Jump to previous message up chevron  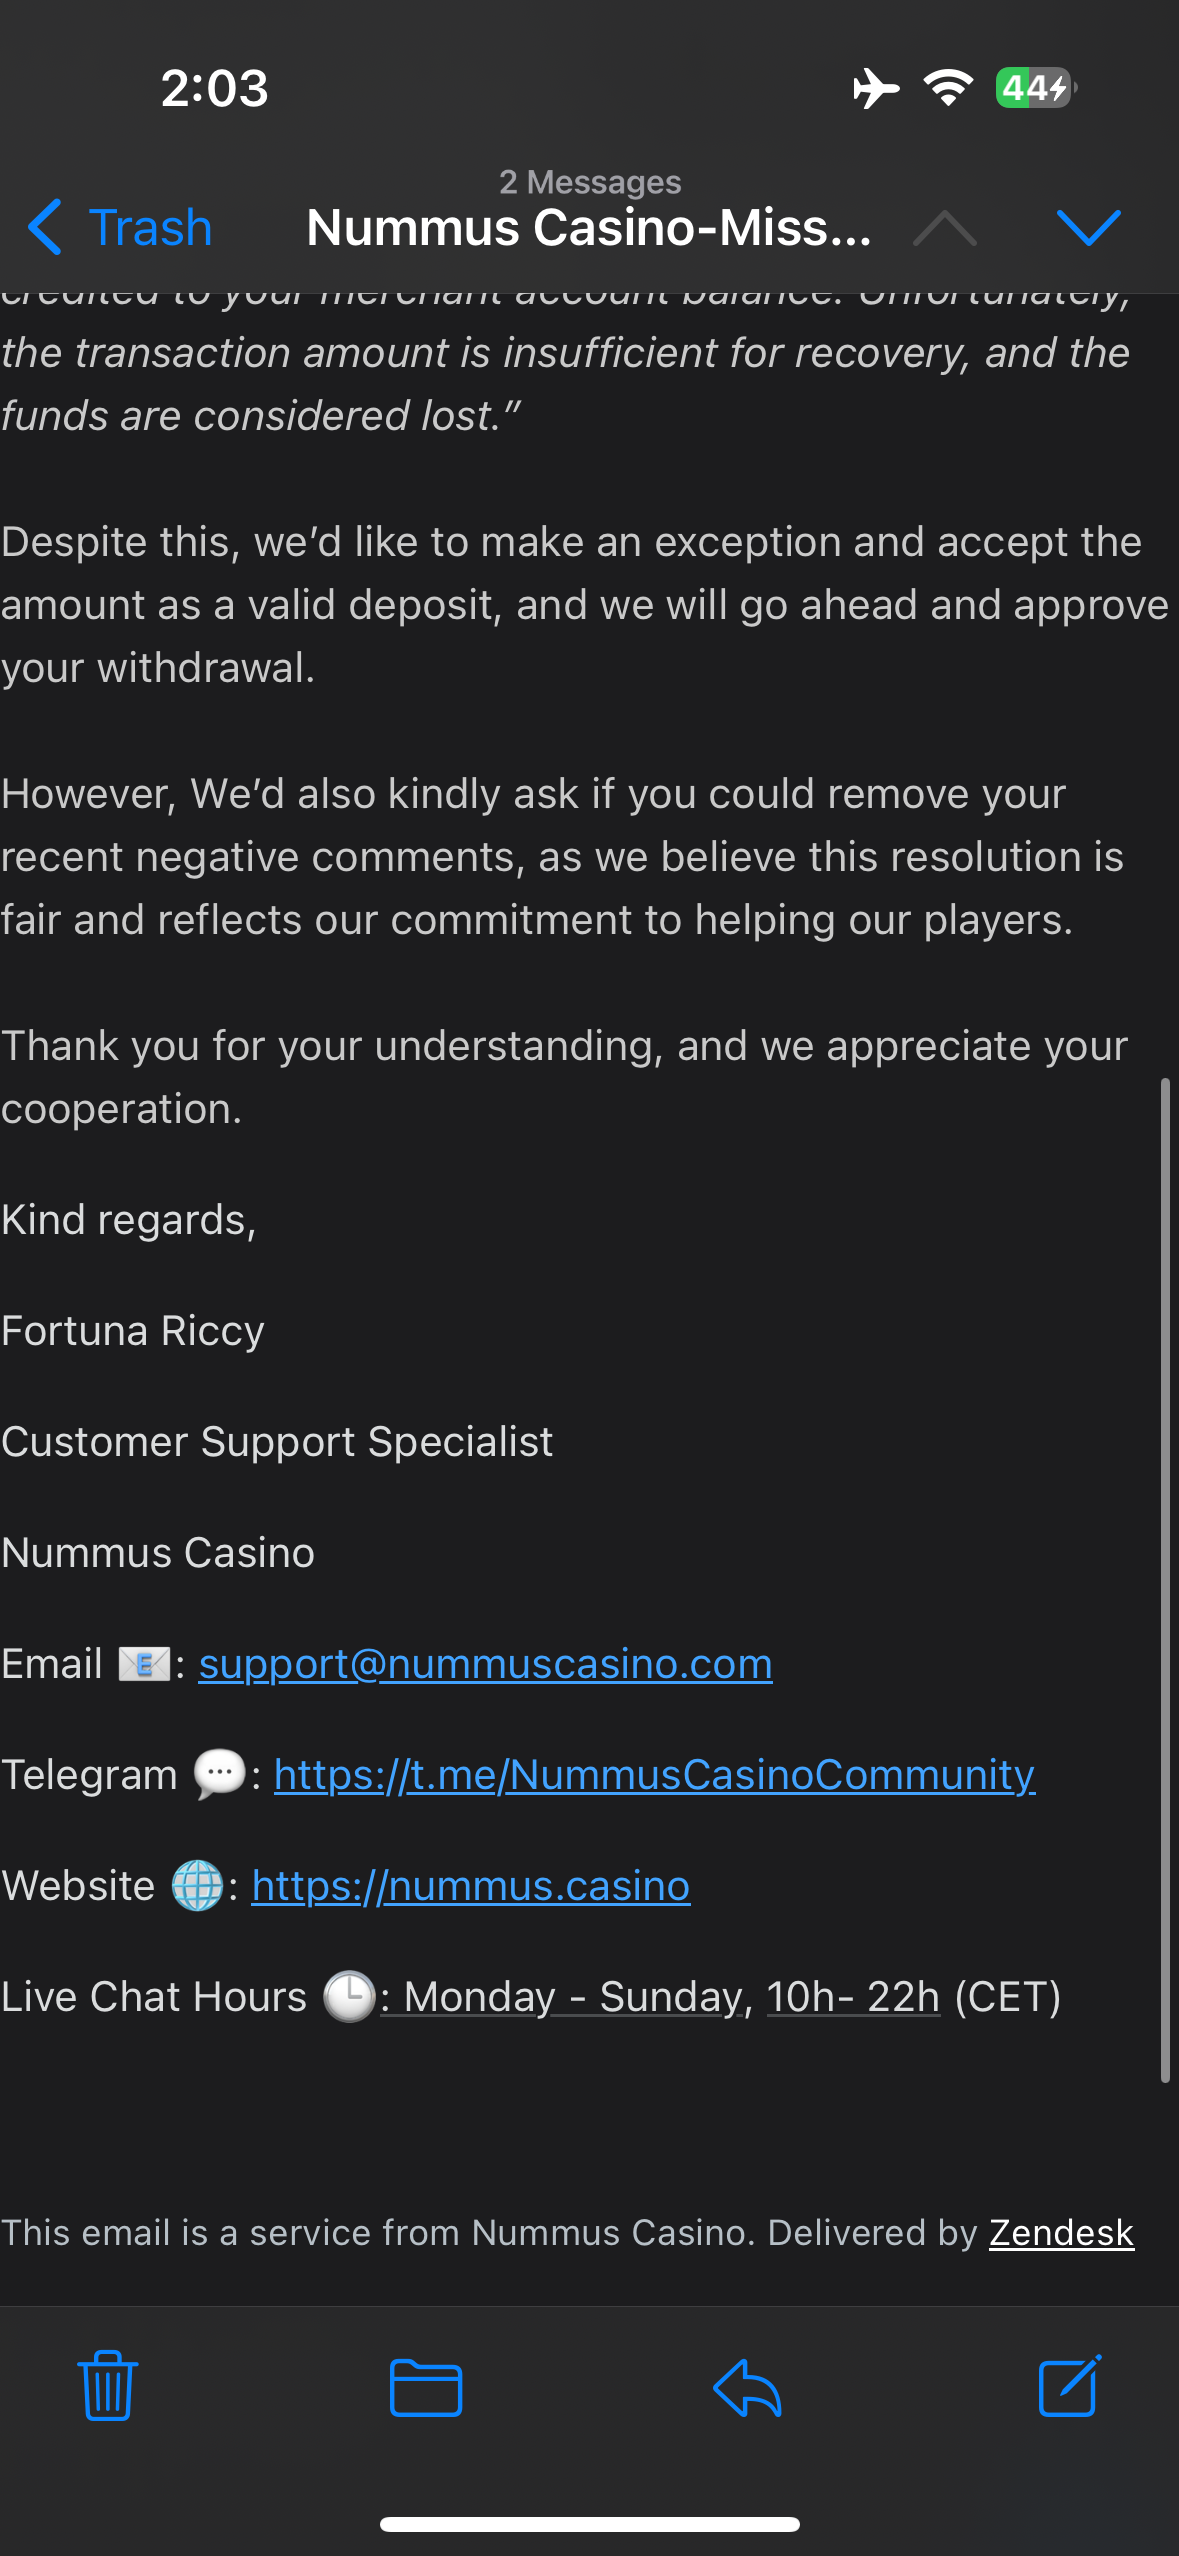[945, 229]
